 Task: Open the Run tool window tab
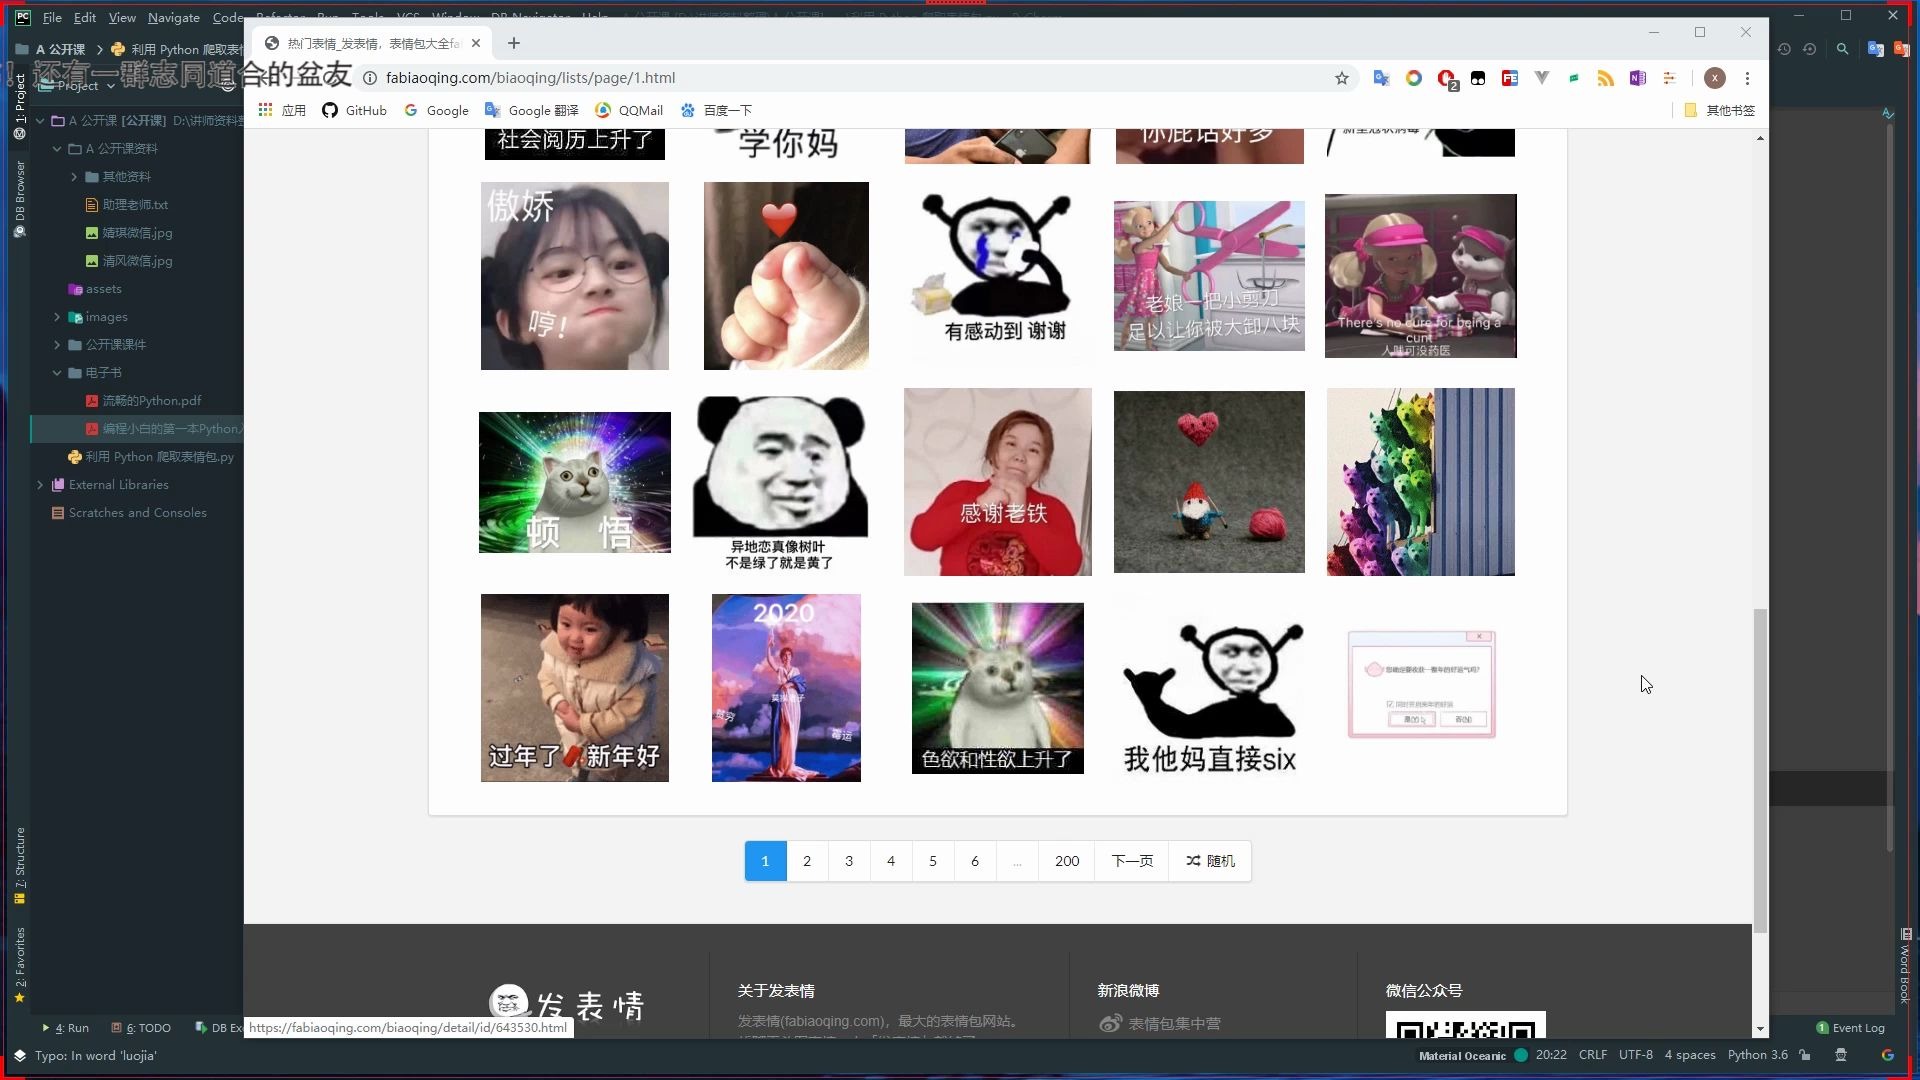(x=66, y=1027)
